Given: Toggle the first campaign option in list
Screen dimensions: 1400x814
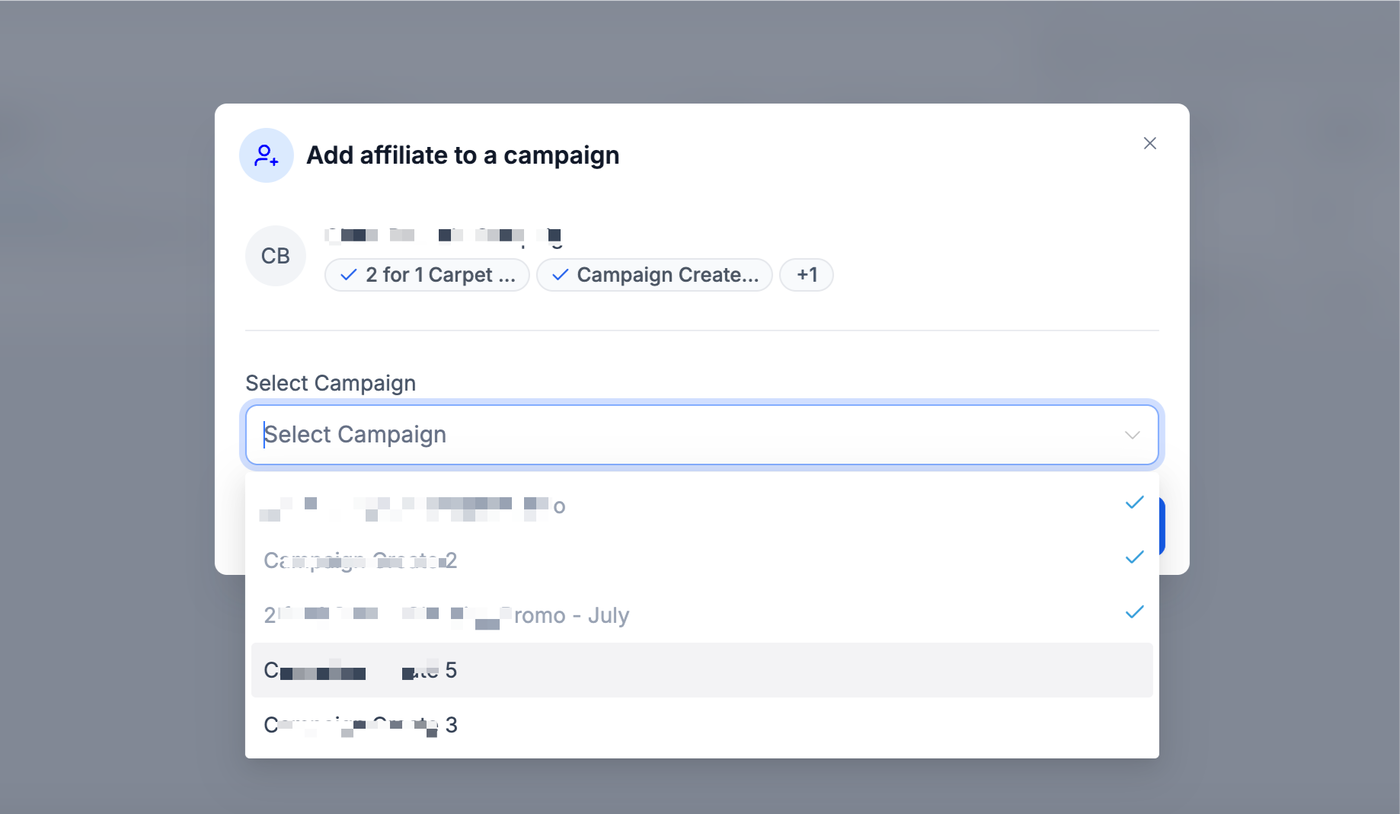Looking at the screenshot, I should [414, 506].
